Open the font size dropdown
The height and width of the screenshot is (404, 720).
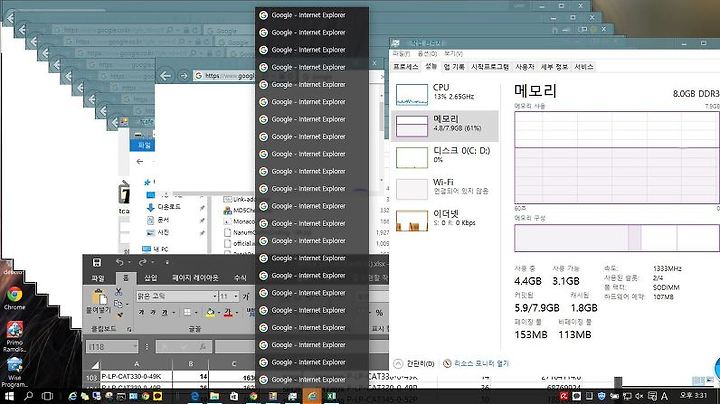tap(236, 296)
